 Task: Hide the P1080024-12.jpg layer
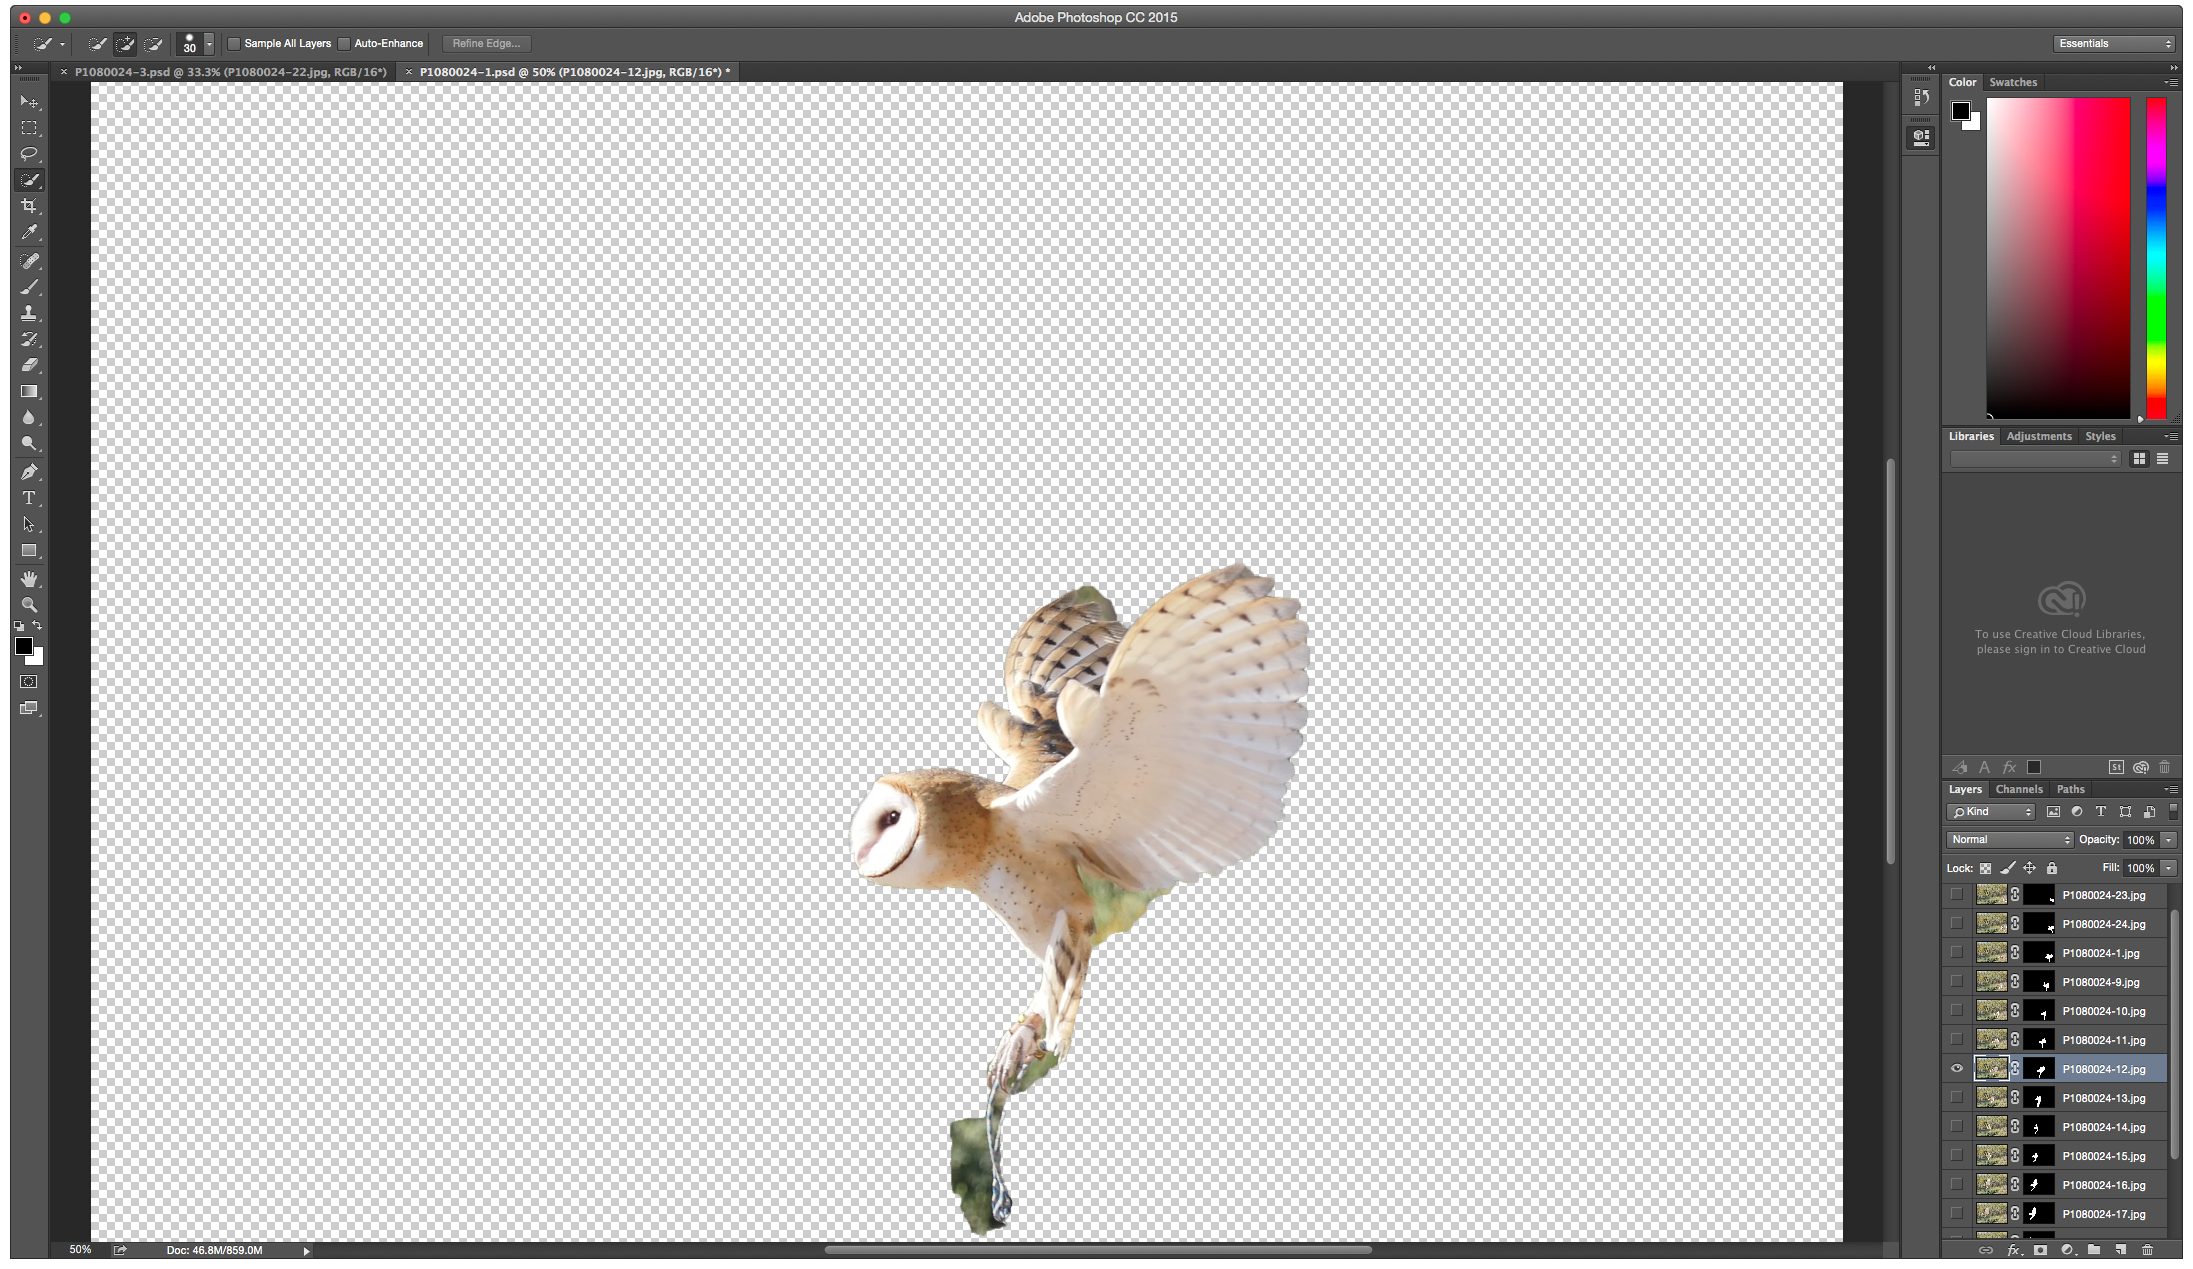[x=1957, y=1069]
